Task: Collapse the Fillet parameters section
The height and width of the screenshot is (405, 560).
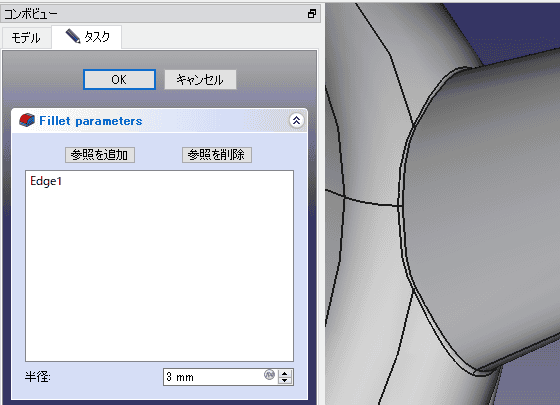Action: [296, 121]
